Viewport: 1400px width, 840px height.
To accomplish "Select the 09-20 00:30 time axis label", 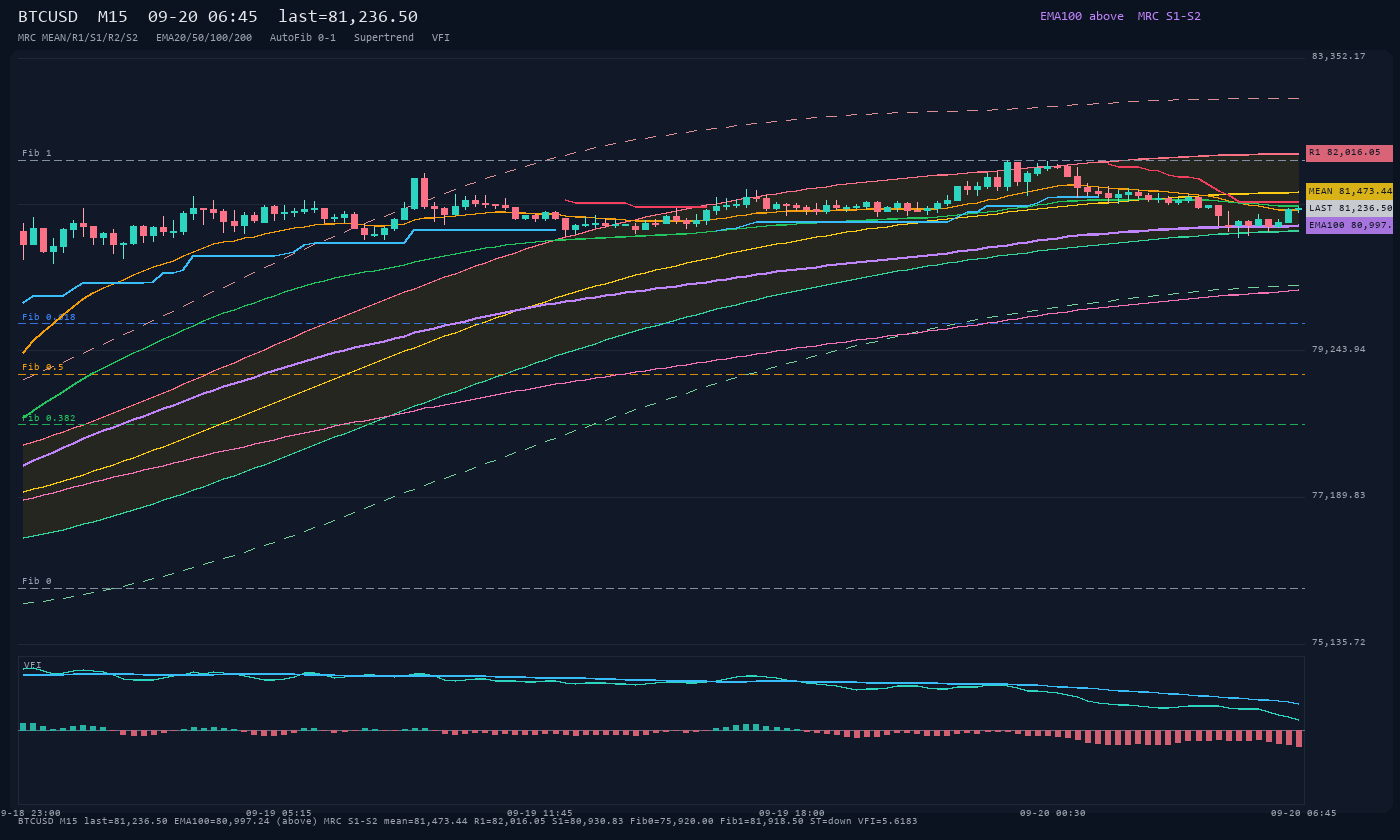I will [1053, 813].
